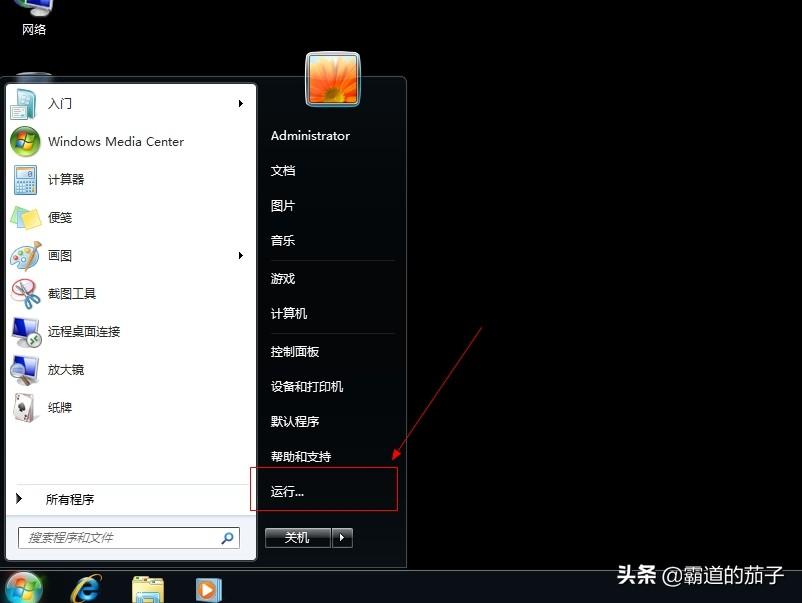Open the Administrator user folder link
Image resolution: width=802 pixels, height=603 pixels.
point(310,136)
